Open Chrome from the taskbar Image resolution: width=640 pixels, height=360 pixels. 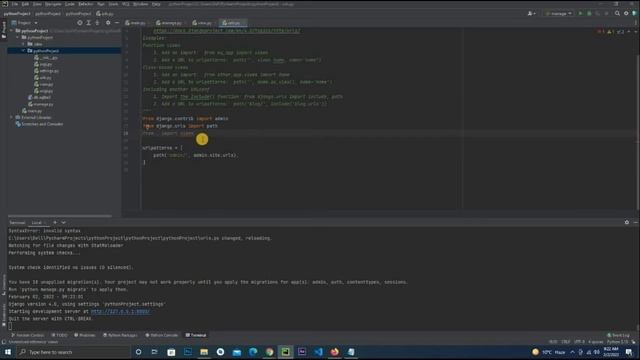(269, 352)
